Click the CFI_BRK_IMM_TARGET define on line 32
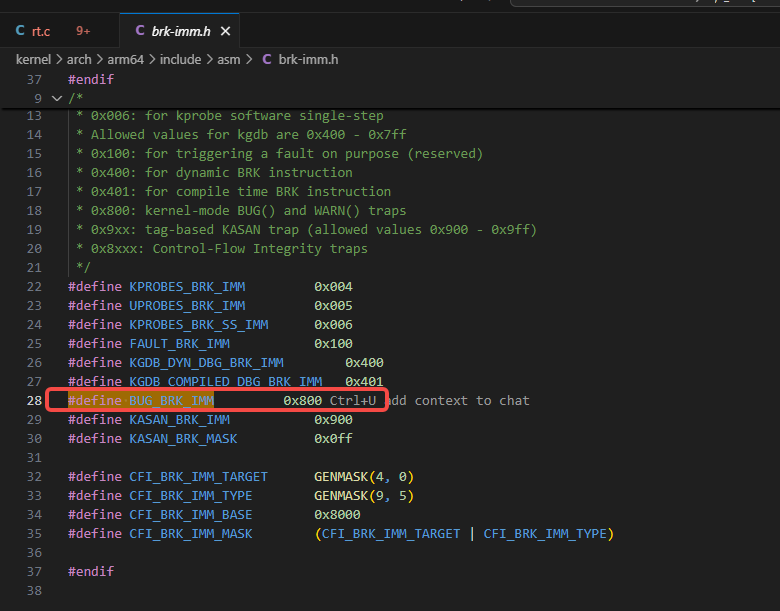This screenshot has width=780, height=611. coord(198,477)
